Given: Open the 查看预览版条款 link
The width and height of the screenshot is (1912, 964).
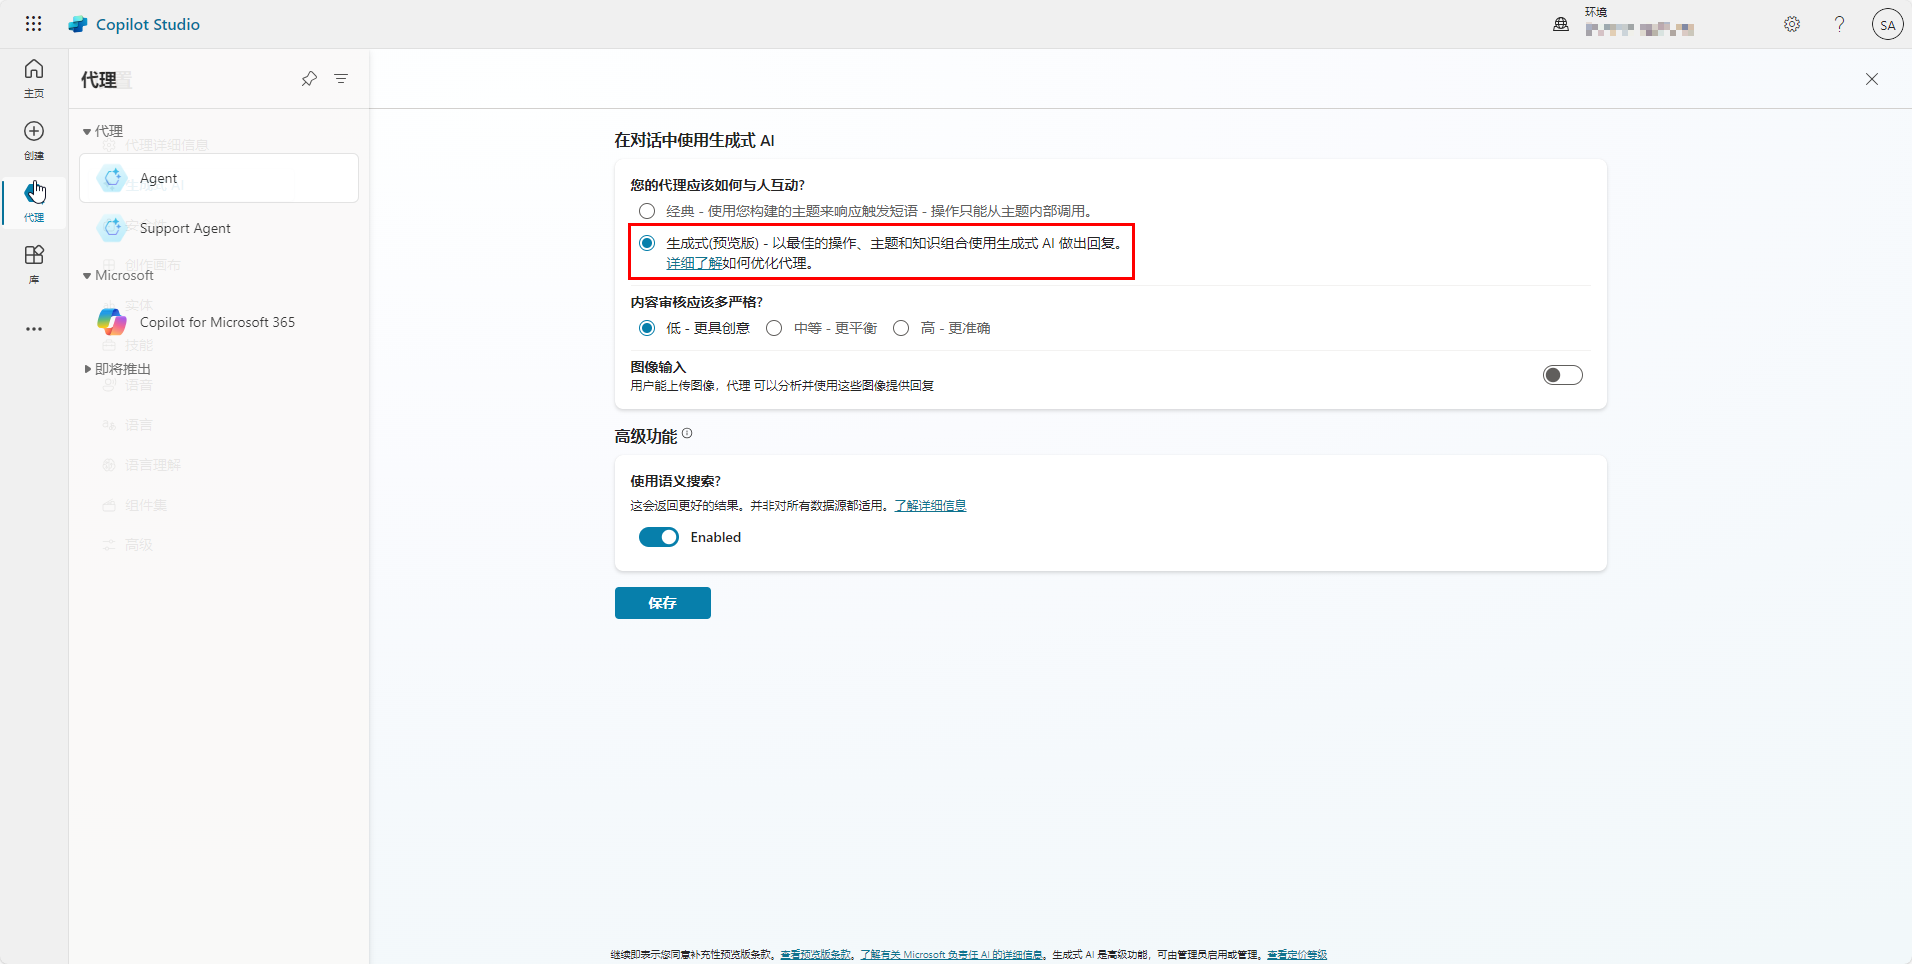Looking at the screenshot, I should click(x=816, y=955).
